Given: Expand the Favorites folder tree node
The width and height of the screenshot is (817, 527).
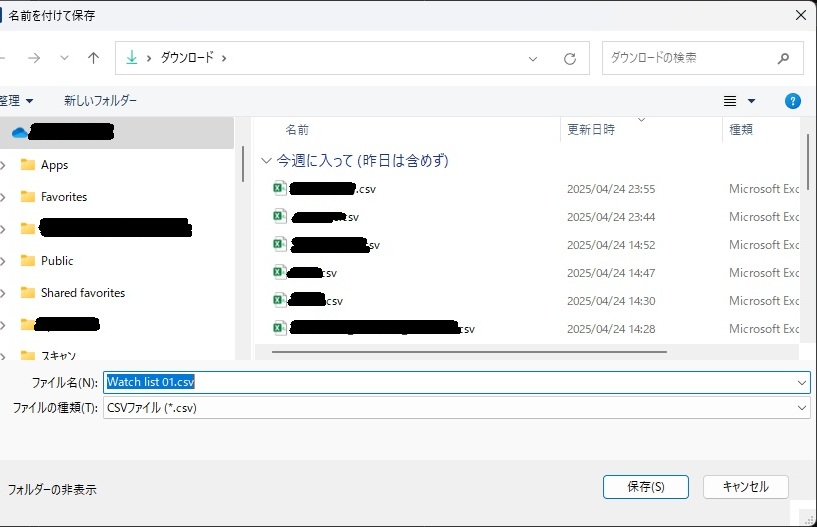Looking at the screenshot, I should (x=3, y=198).
